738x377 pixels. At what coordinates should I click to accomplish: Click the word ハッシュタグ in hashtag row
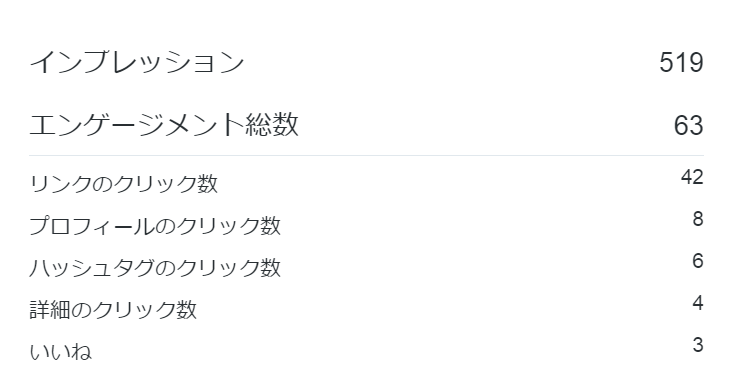click(92, 268)
